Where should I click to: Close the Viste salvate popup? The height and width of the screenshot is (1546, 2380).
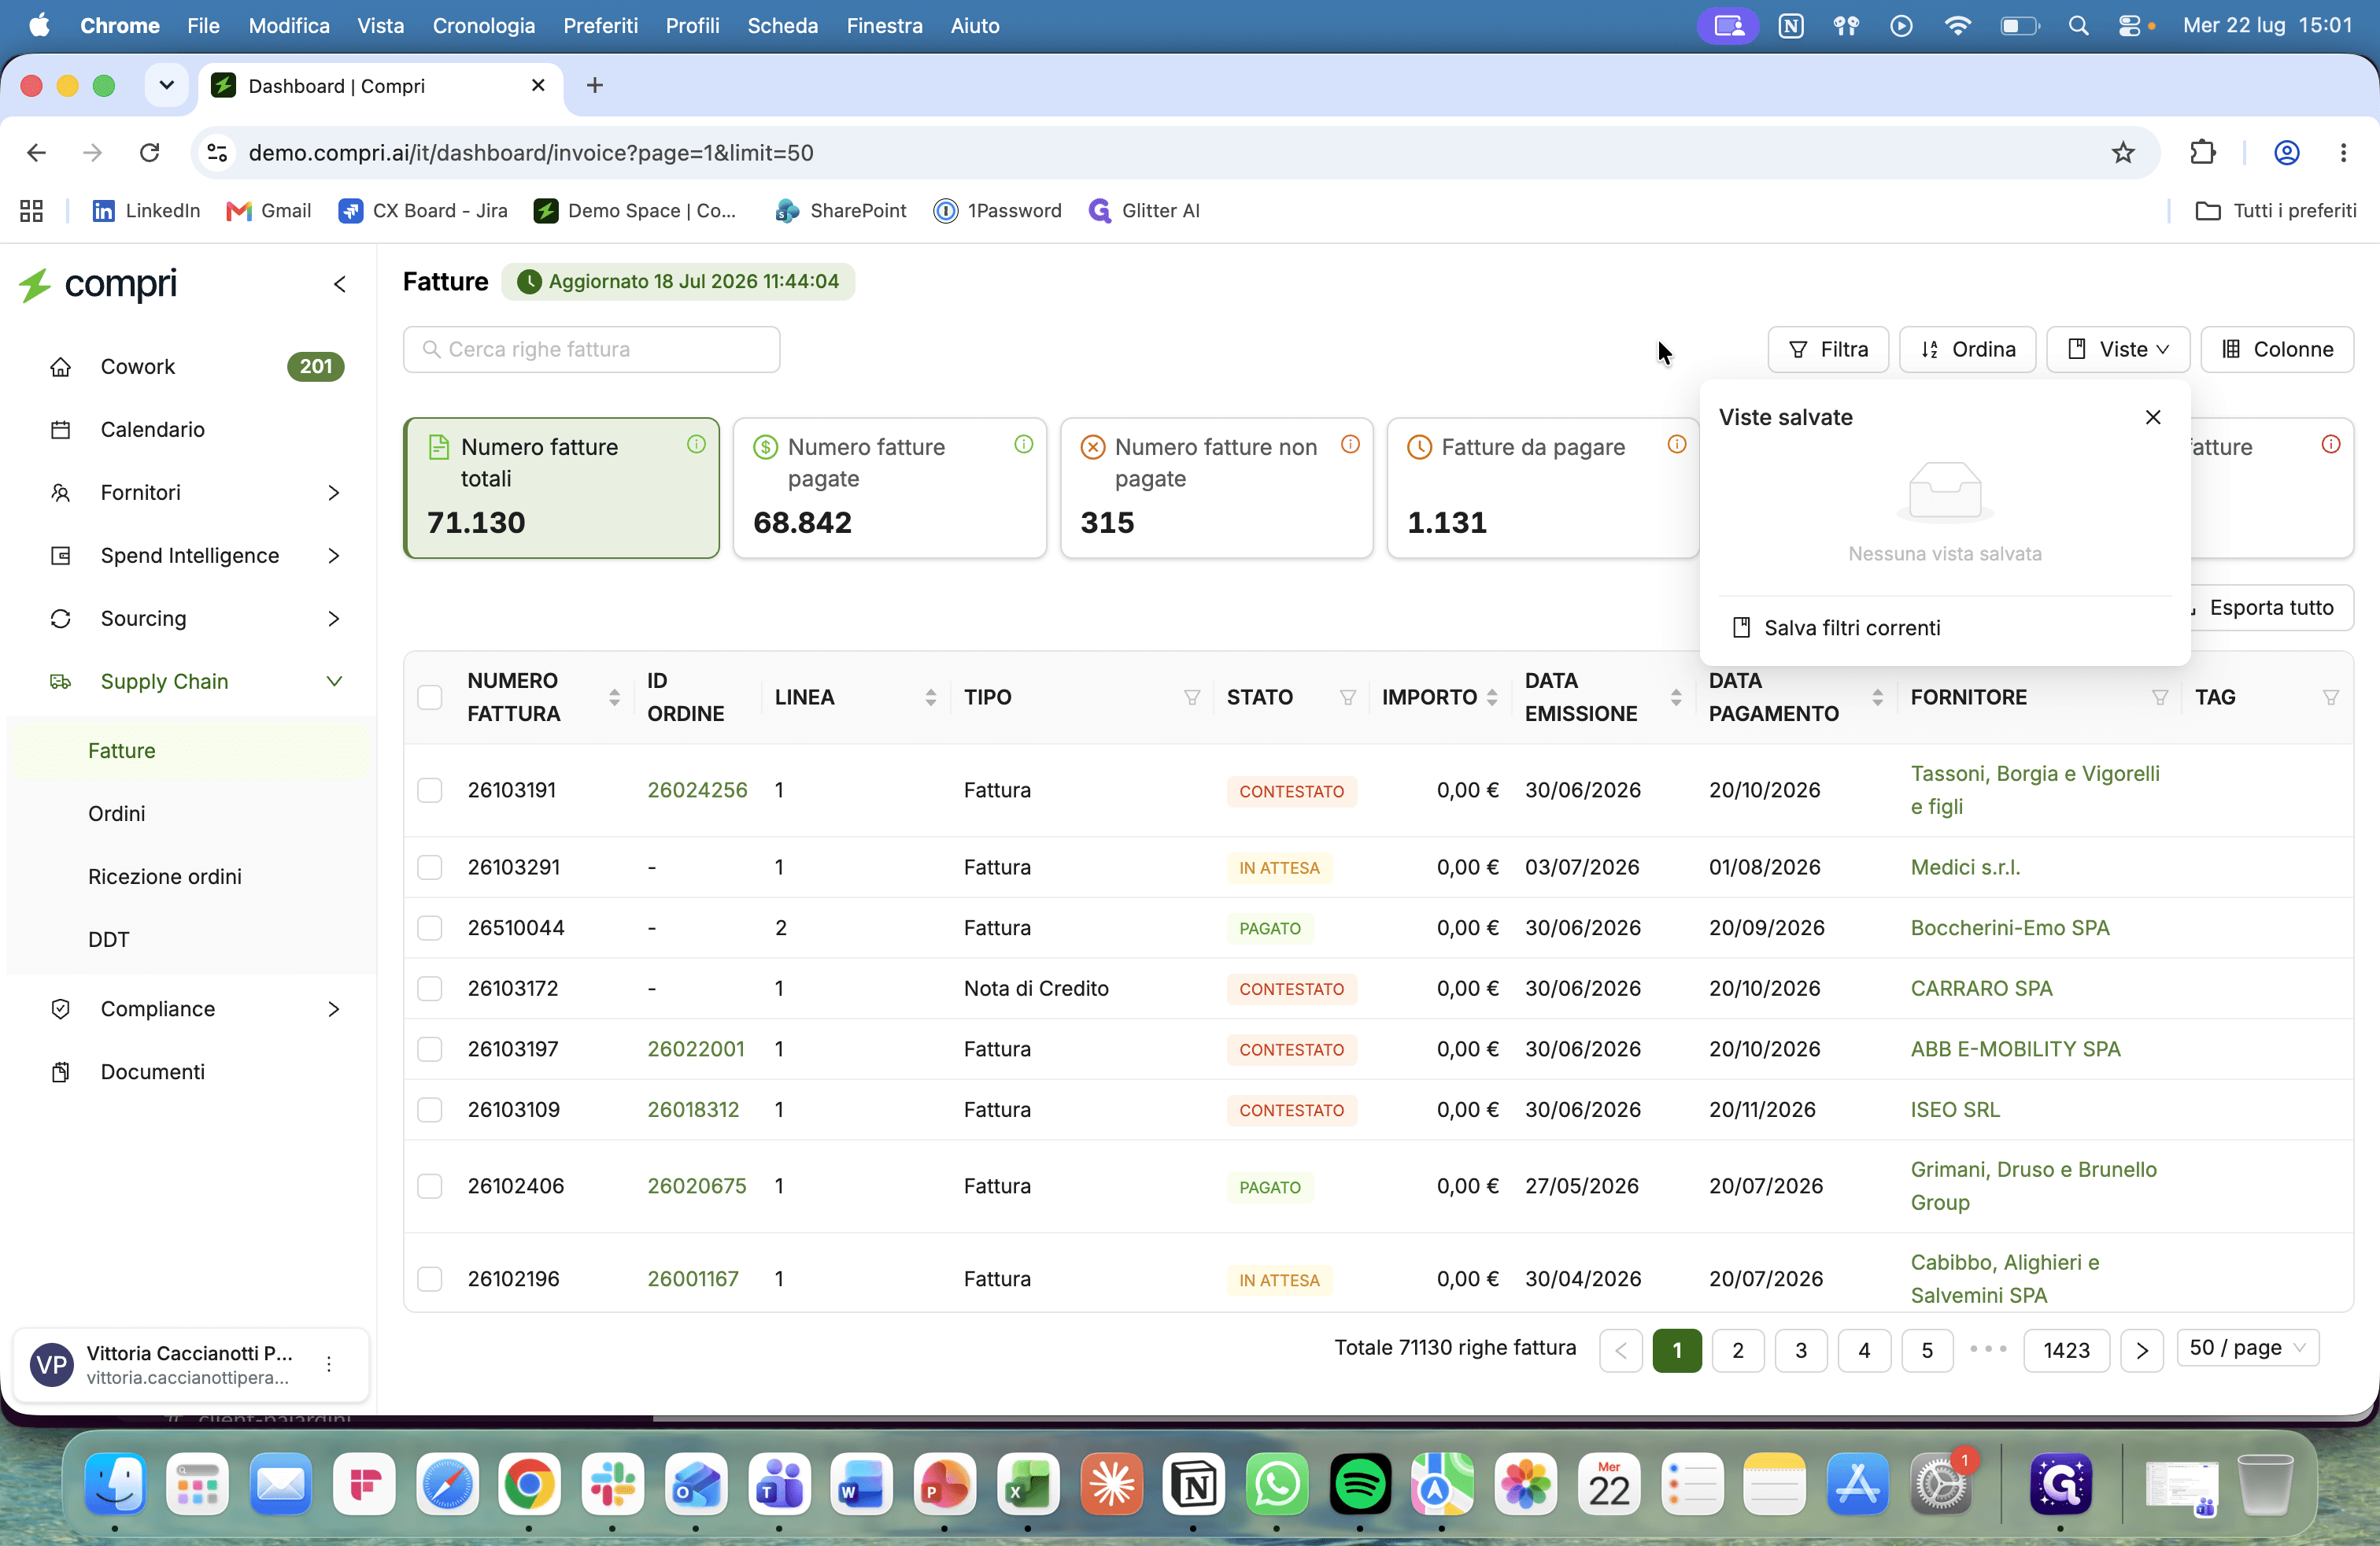point(2153,417)
